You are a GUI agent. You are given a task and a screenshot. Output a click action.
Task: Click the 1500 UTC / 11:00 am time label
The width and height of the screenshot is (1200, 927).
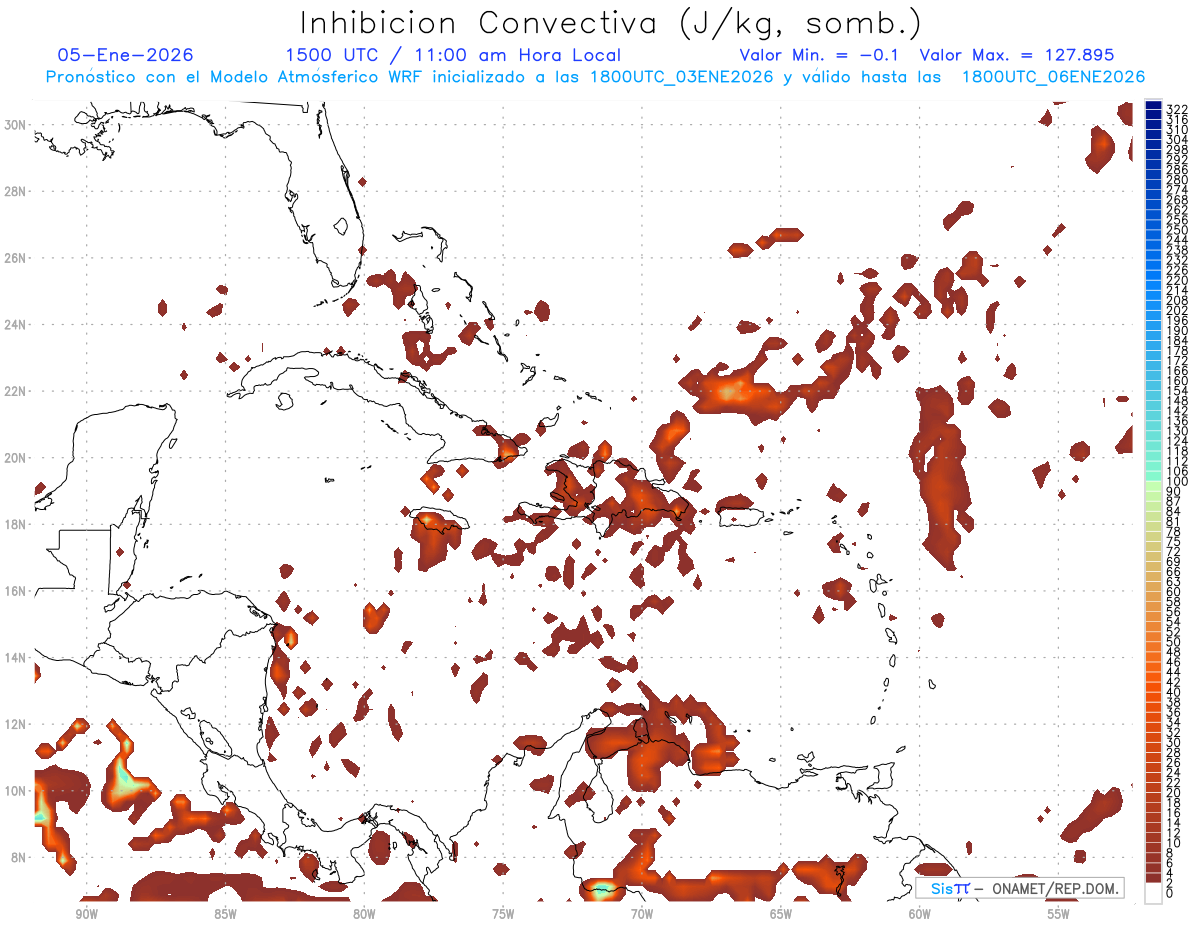[x=453, y=55]
